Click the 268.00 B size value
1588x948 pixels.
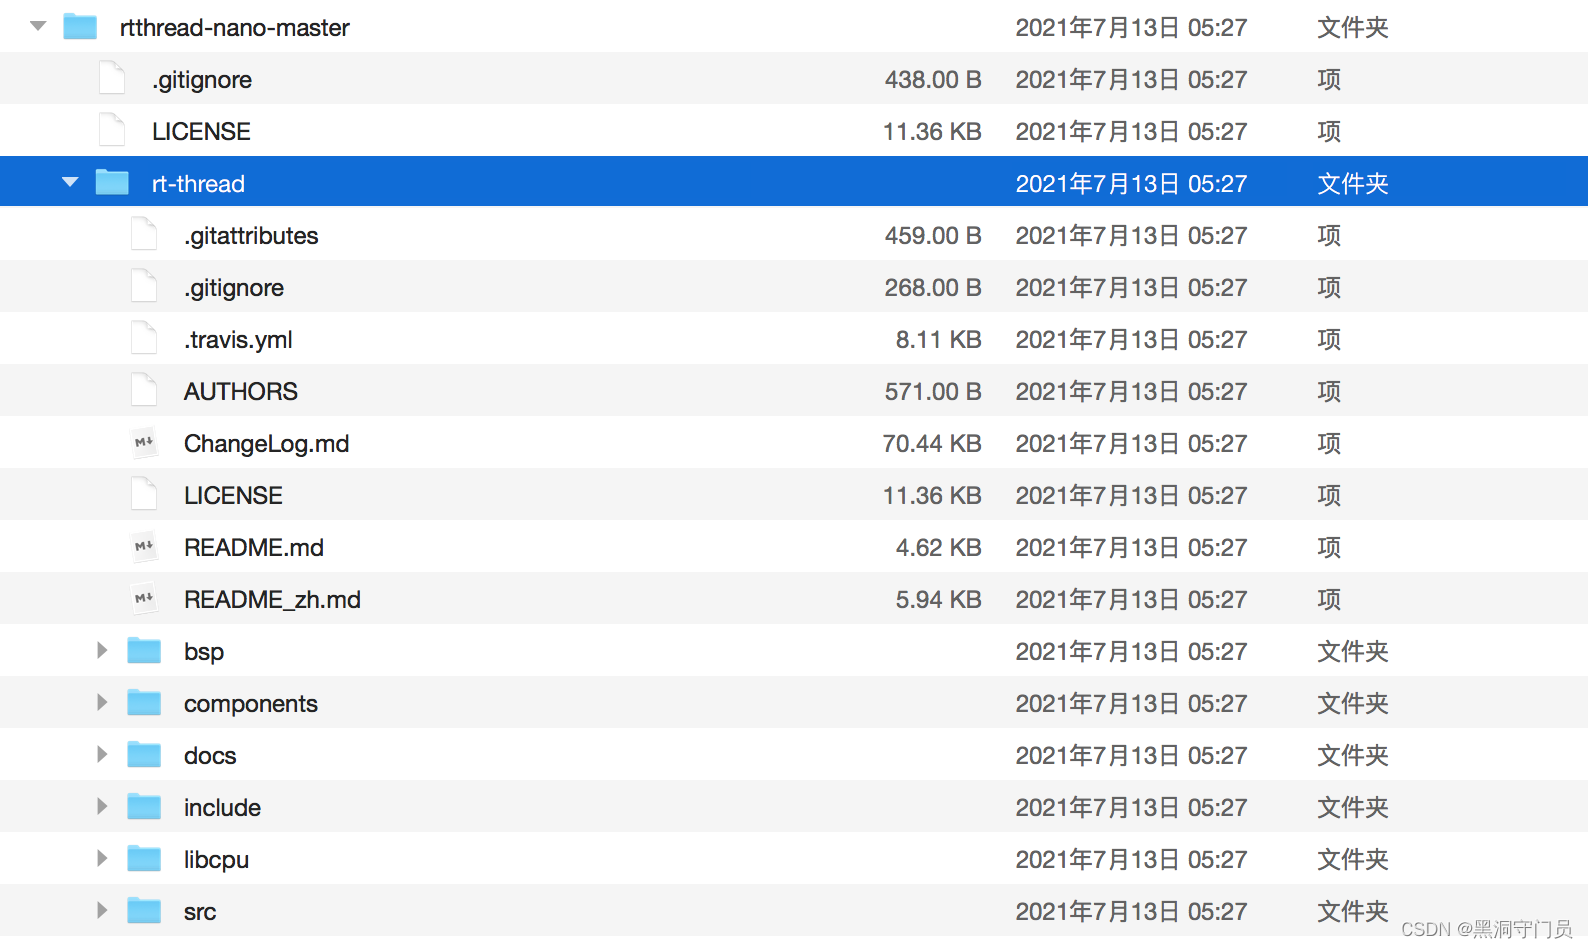pos(933,288)
